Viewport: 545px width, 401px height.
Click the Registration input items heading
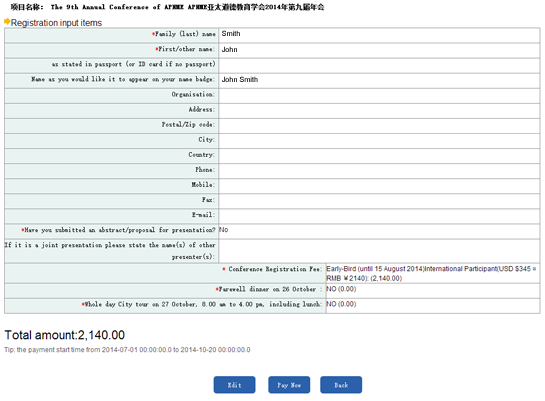click(56, 23)
